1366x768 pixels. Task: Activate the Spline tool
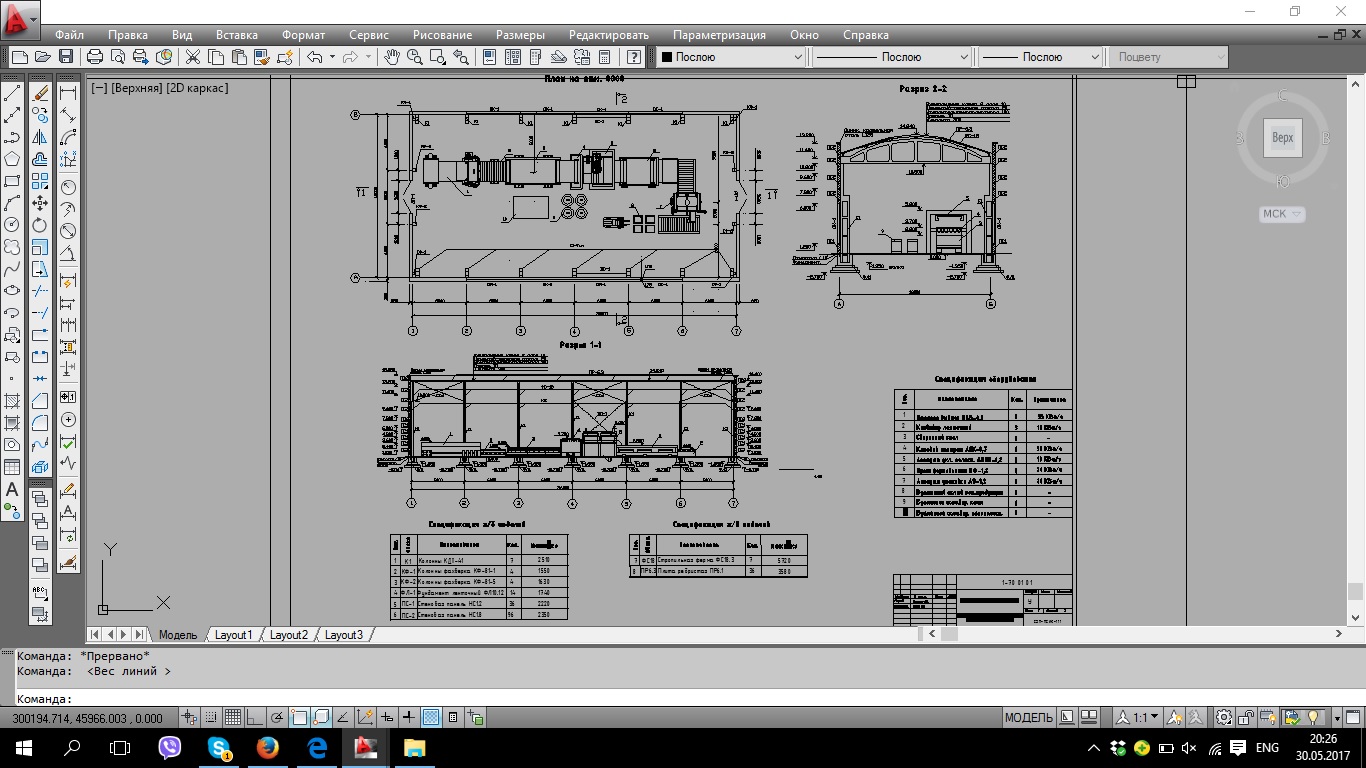tap(12, 269)
